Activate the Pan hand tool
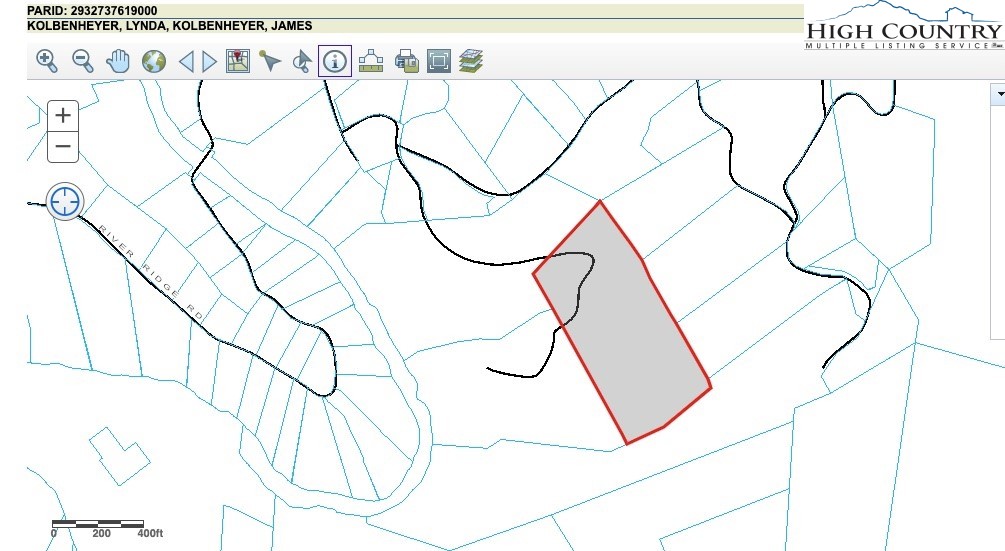Viewport: 1005px width, 551px height. [x=118, y=62]
